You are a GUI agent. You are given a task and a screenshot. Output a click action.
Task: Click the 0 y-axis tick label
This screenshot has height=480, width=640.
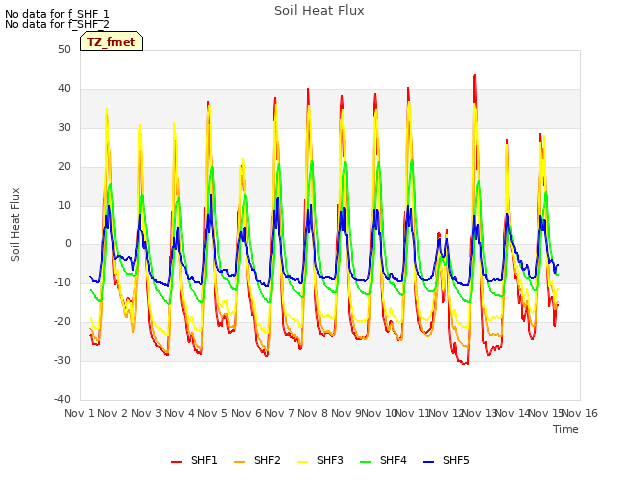68,244
